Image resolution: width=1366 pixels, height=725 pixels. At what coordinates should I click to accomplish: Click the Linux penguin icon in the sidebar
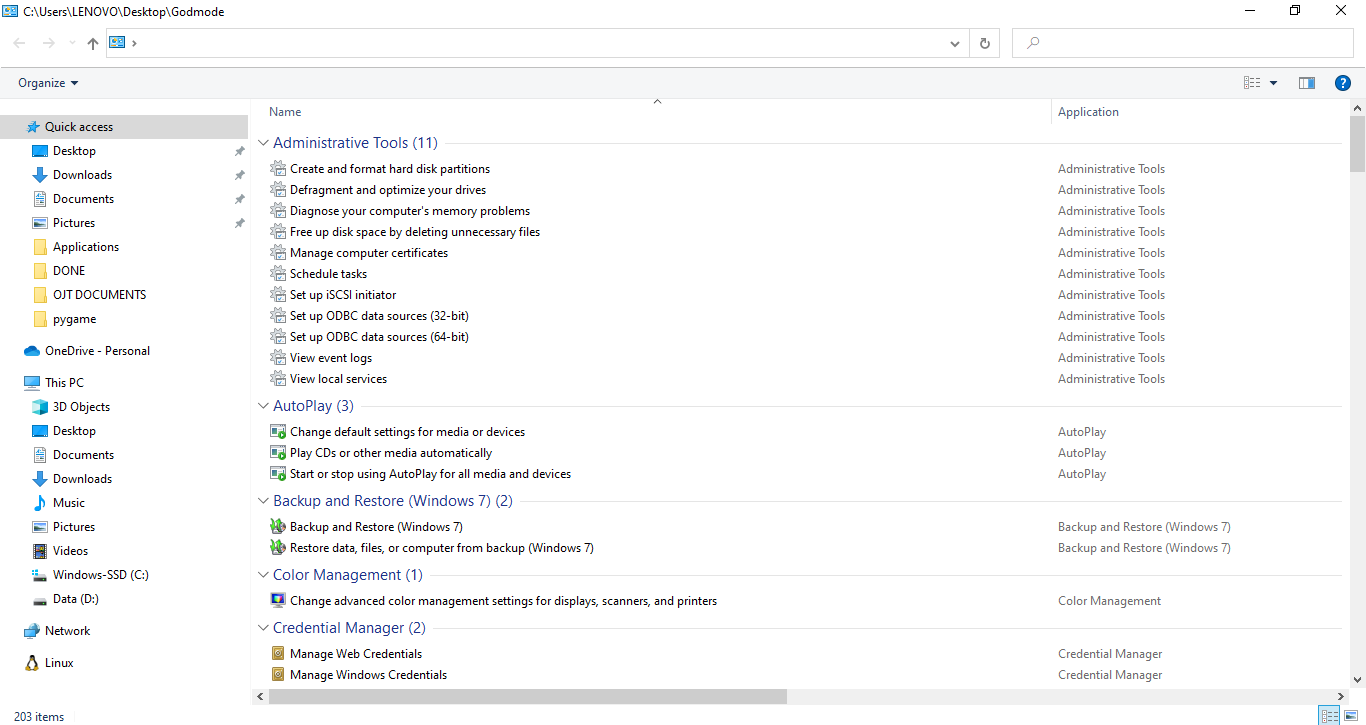32,663
